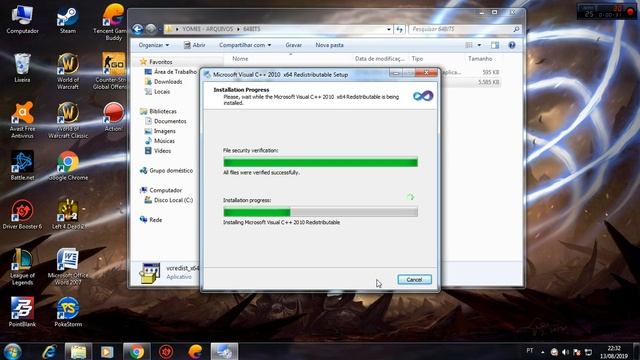Open Locais in navigation pane
Screen dimensions: 640x360
click(x=158, y=91)
